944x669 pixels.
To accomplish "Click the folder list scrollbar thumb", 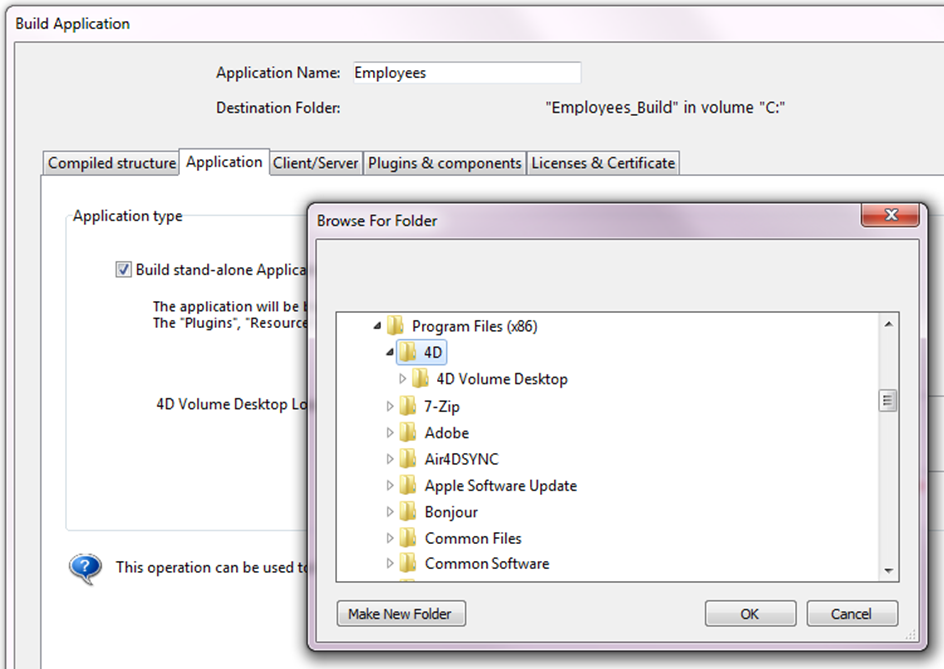I will [x=887, y=400].
